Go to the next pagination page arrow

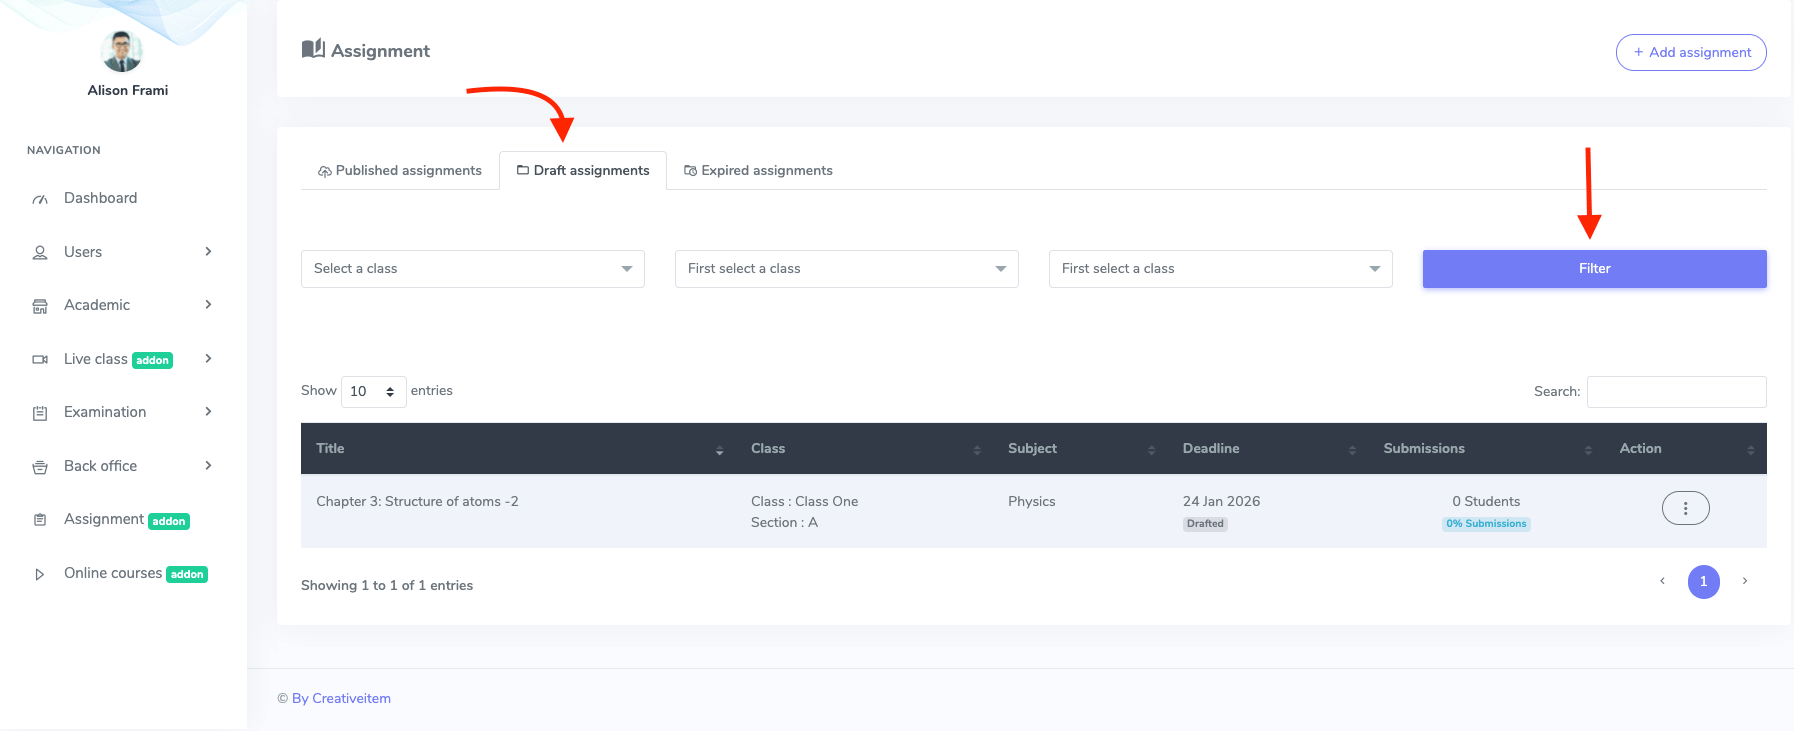point(1745,582)
